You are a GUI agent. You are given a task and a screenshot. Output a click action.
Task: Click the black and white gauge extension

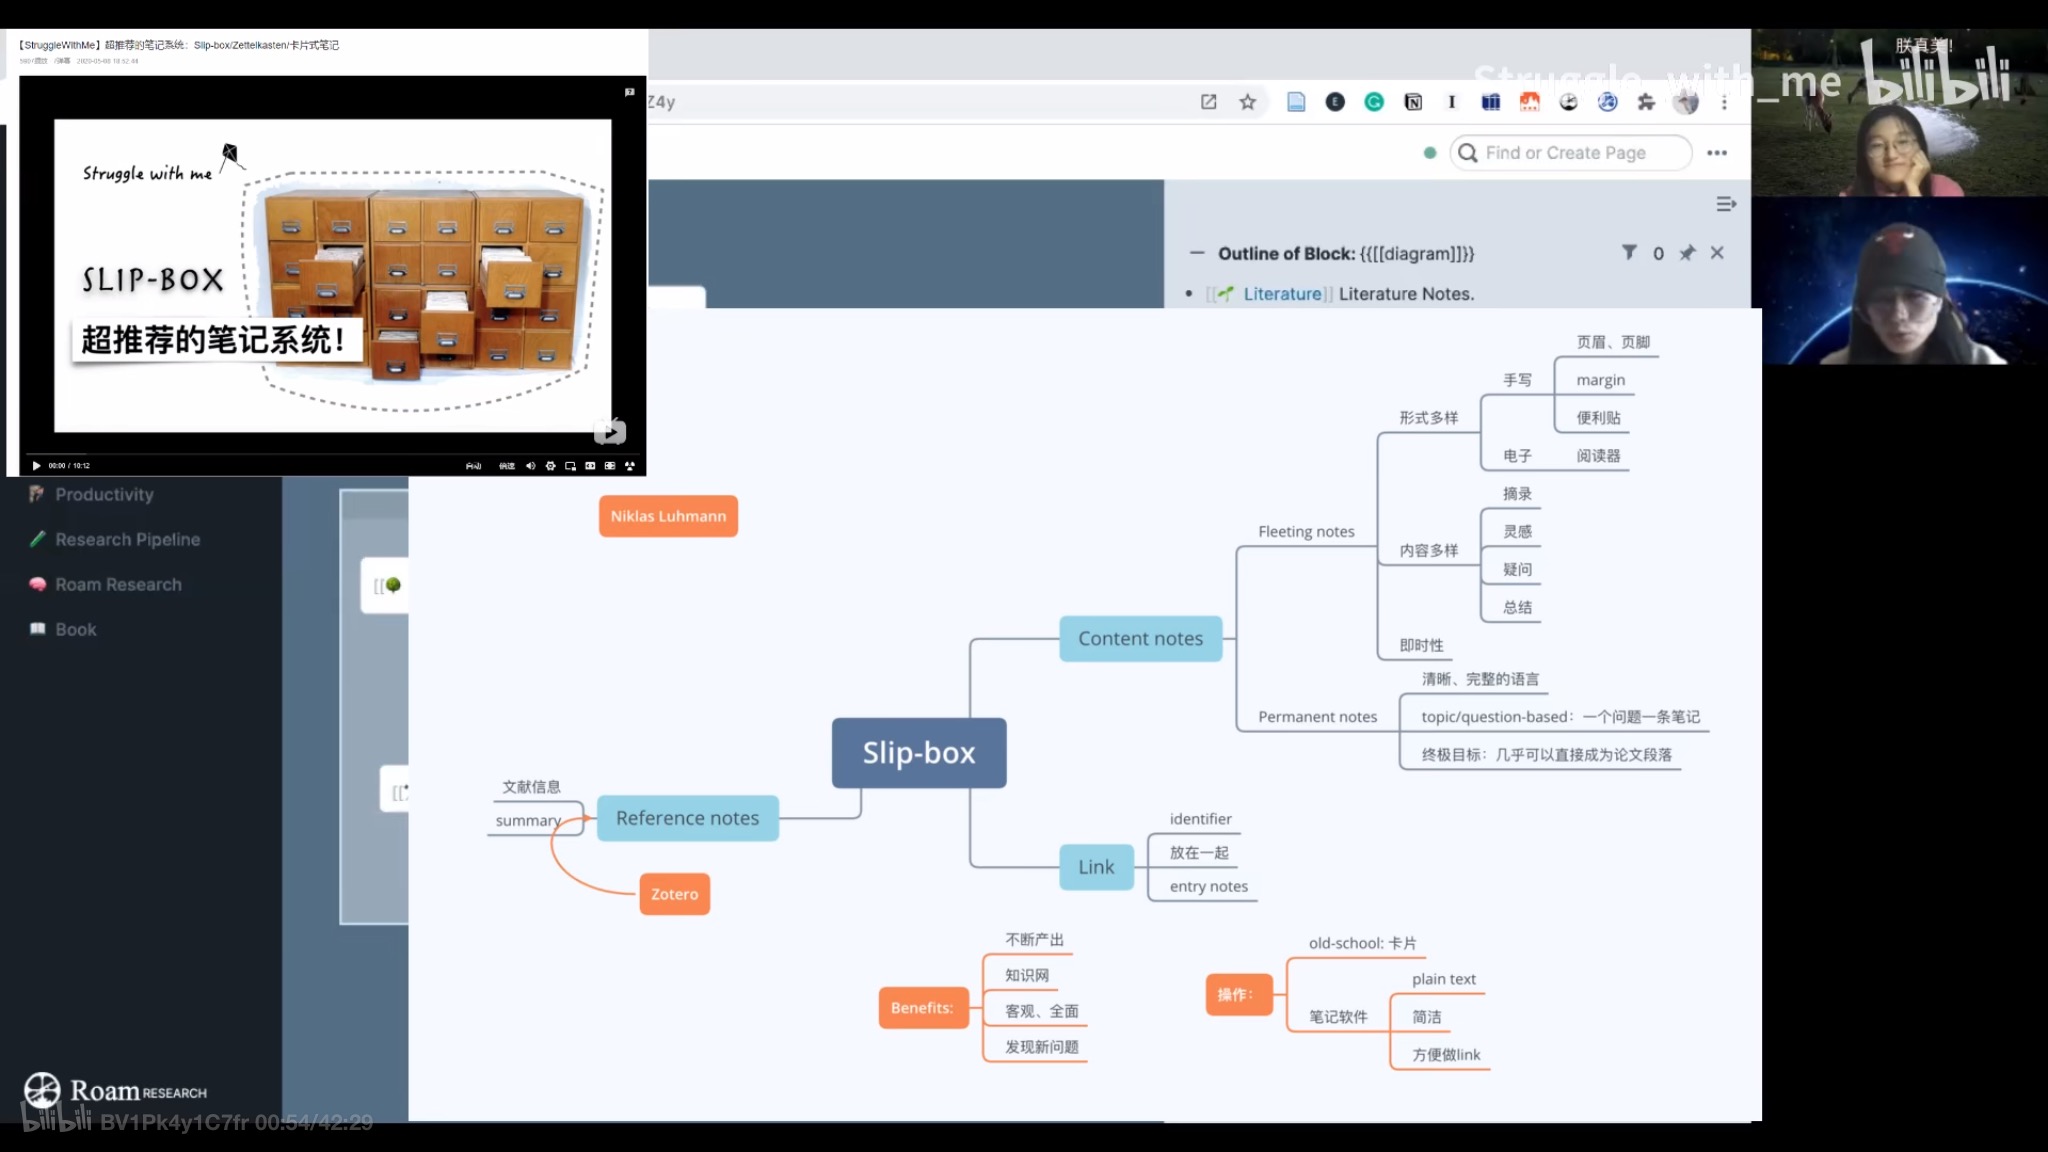[1569, 102]
